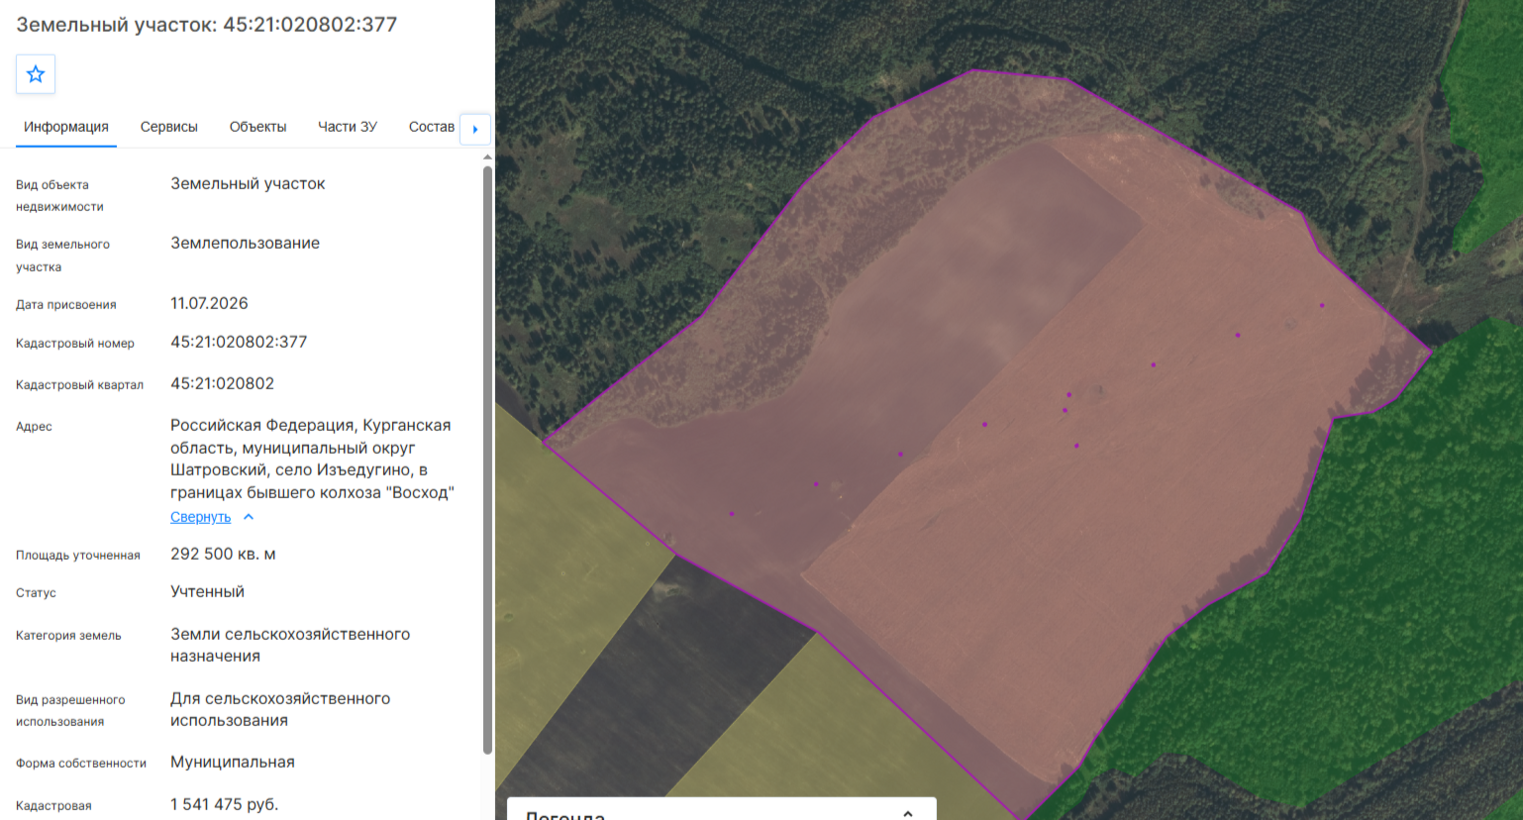Click the info panel vertical scrollbar

coord(487,460)
